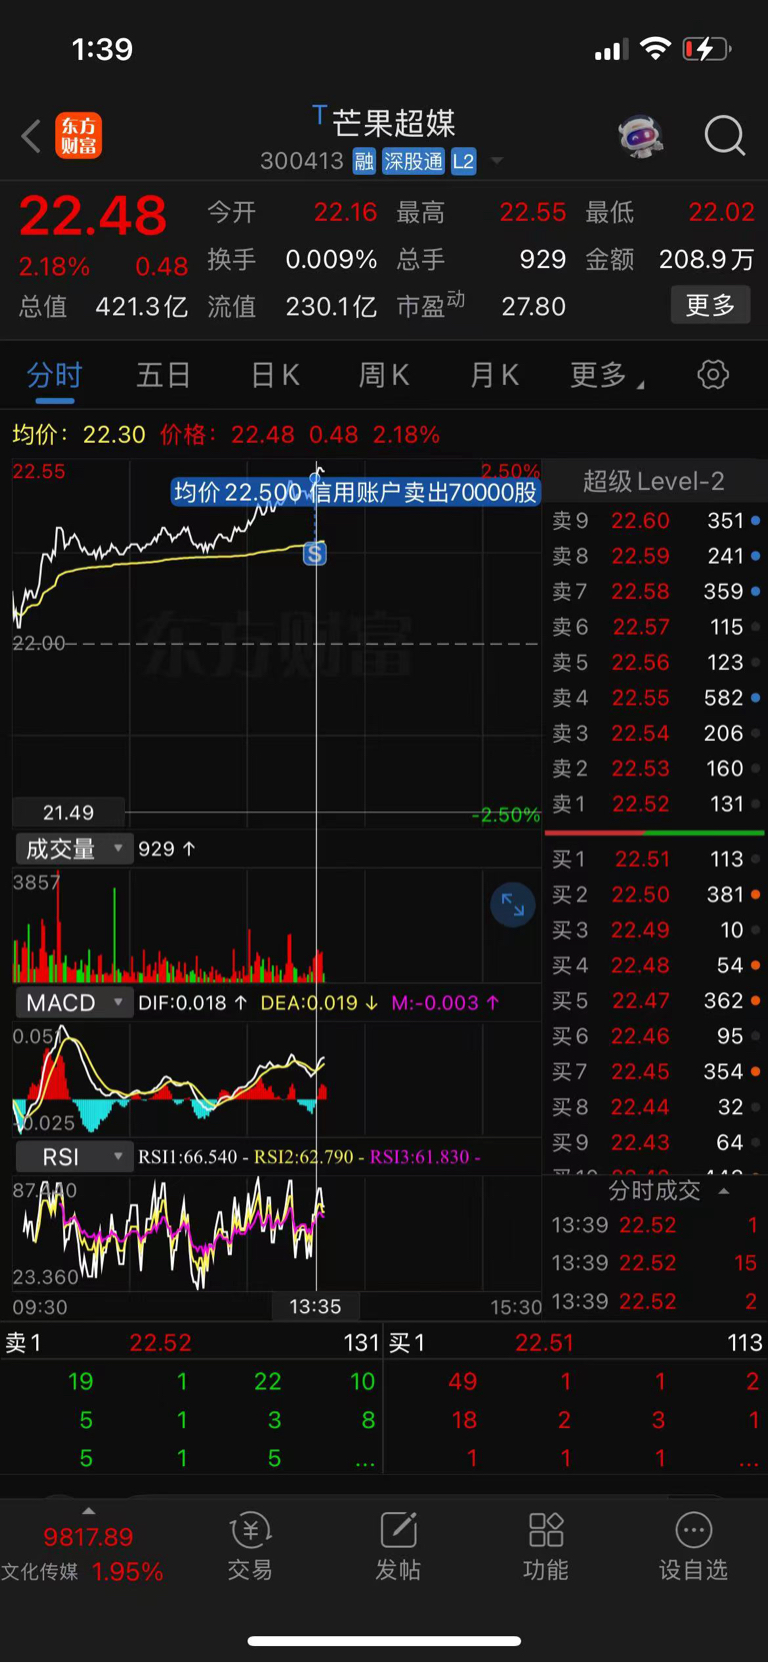Screen dimensions: 768x1663
Task: Tap the RSI1:66.540 readout
Action: coord(188,1157)
